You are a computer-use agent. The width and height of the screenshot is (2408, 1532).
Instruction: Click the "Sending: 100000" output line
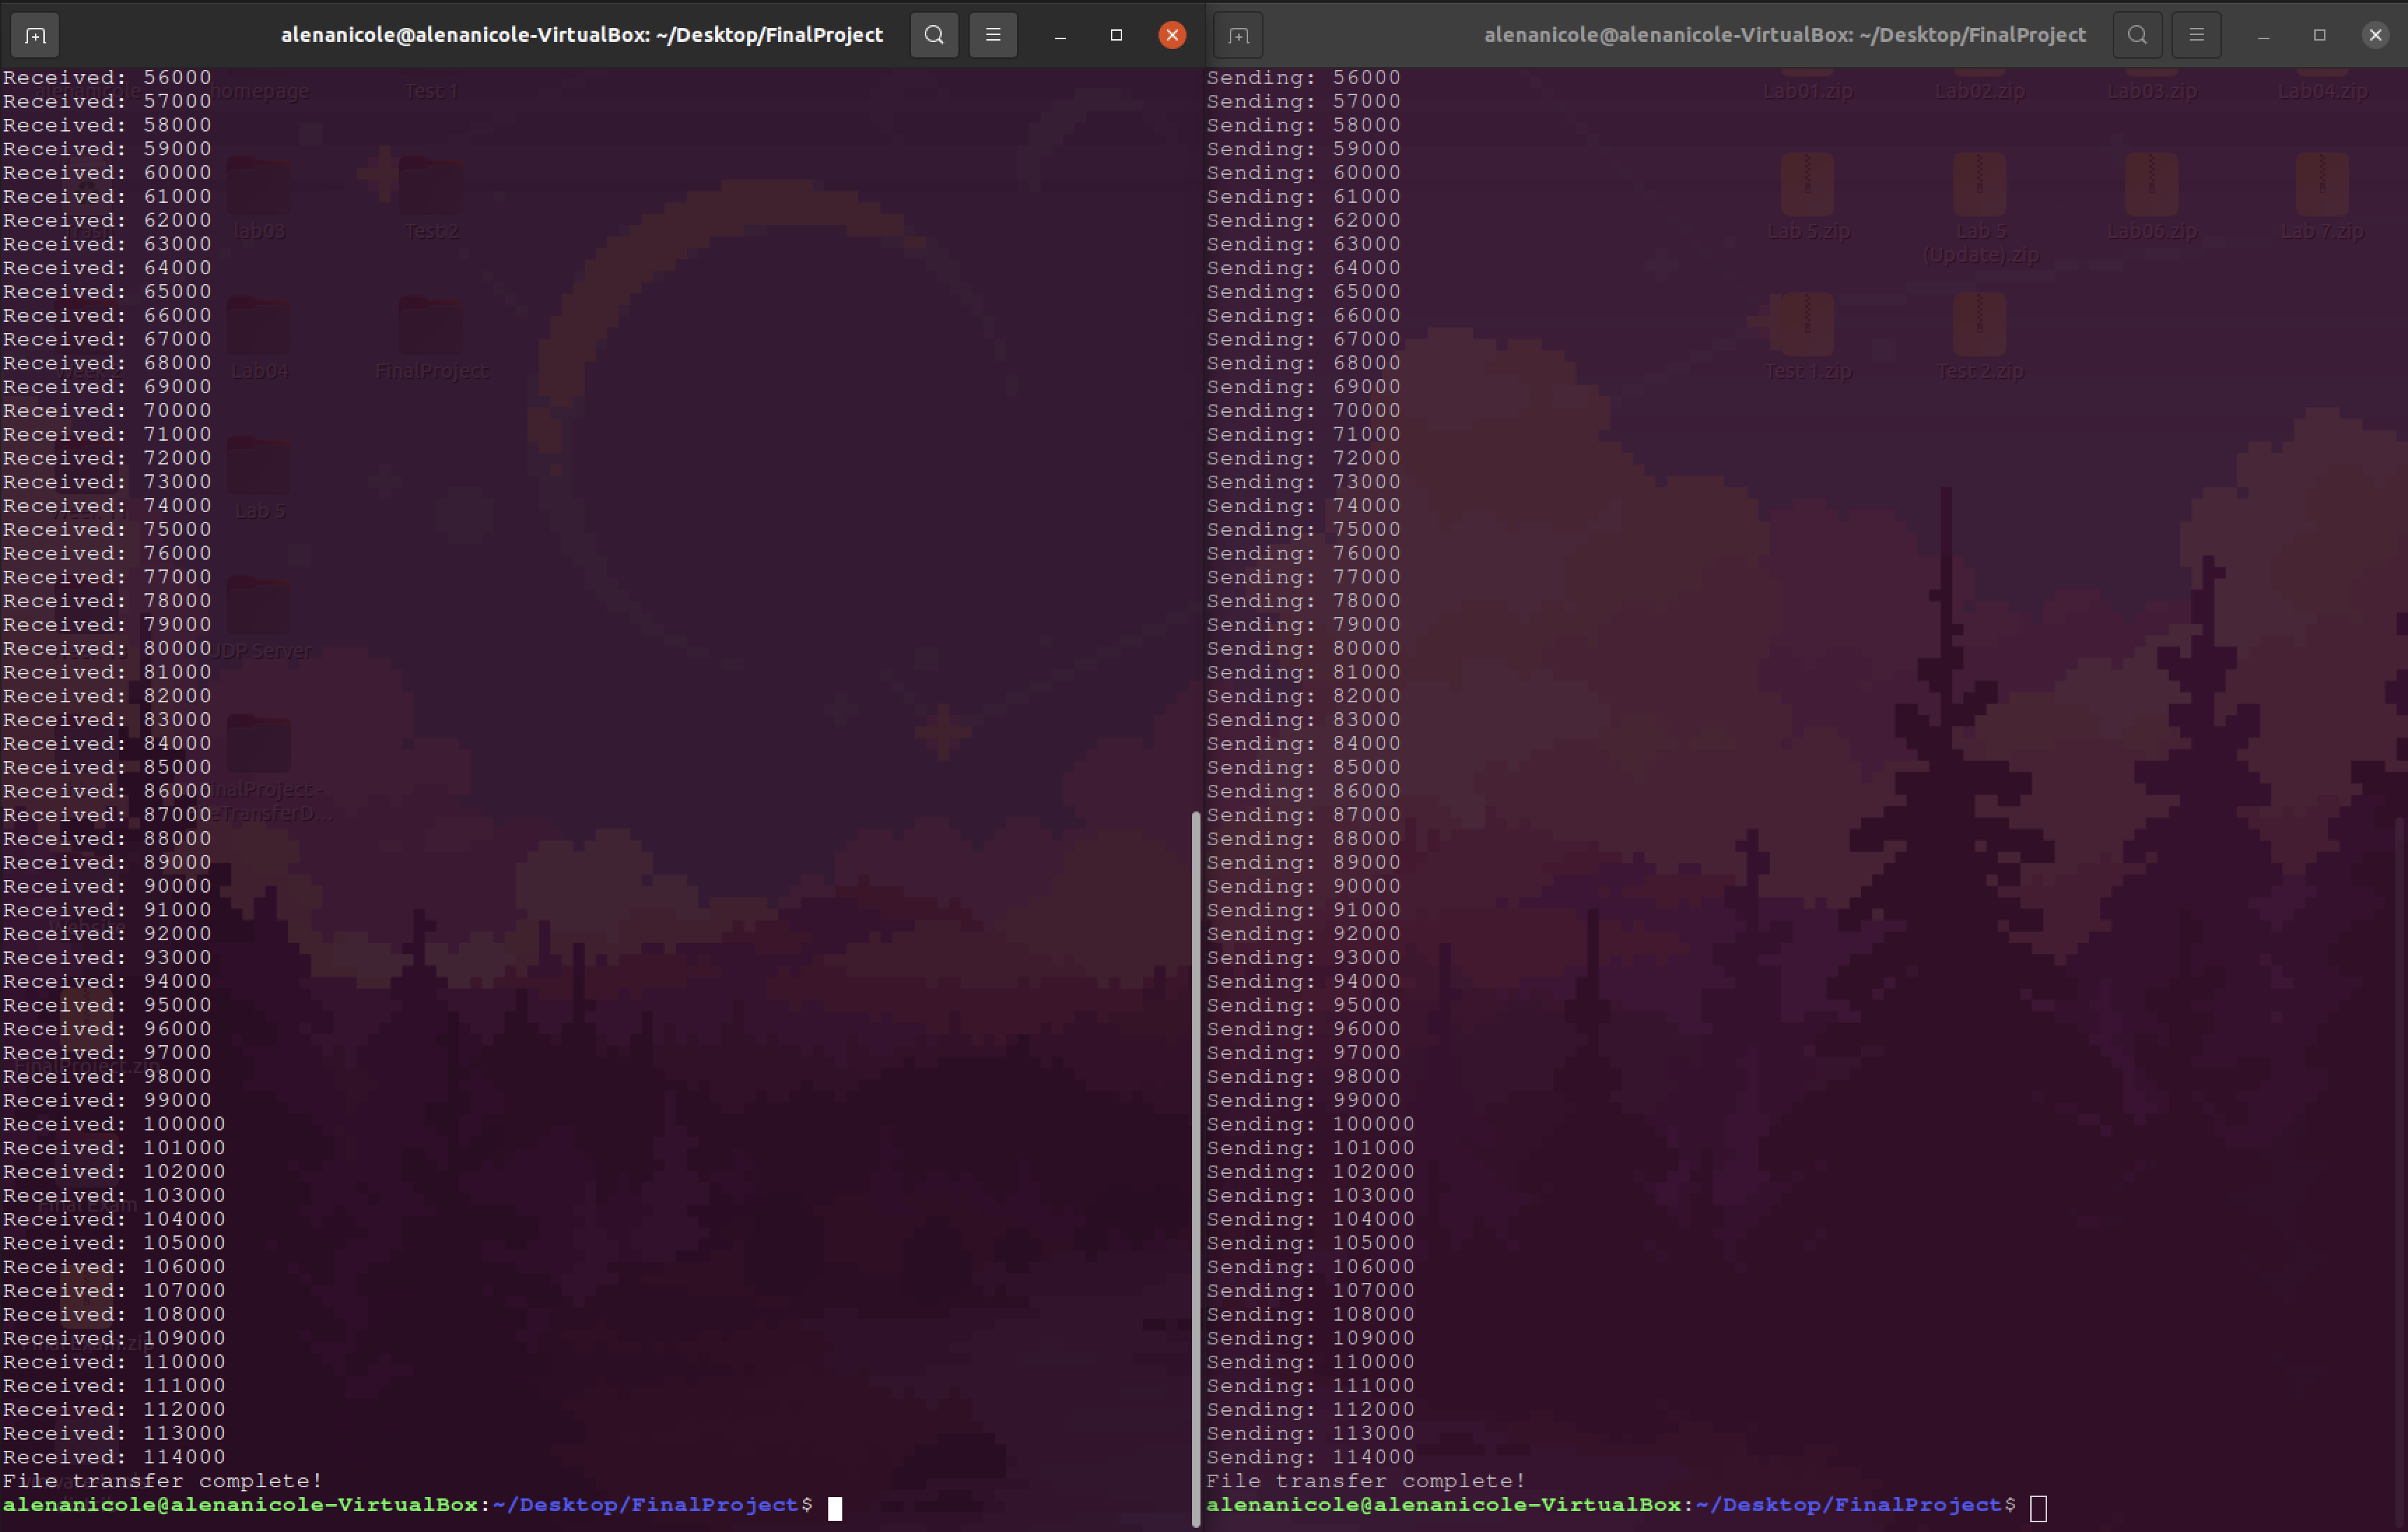(x=1310, y=1124)
